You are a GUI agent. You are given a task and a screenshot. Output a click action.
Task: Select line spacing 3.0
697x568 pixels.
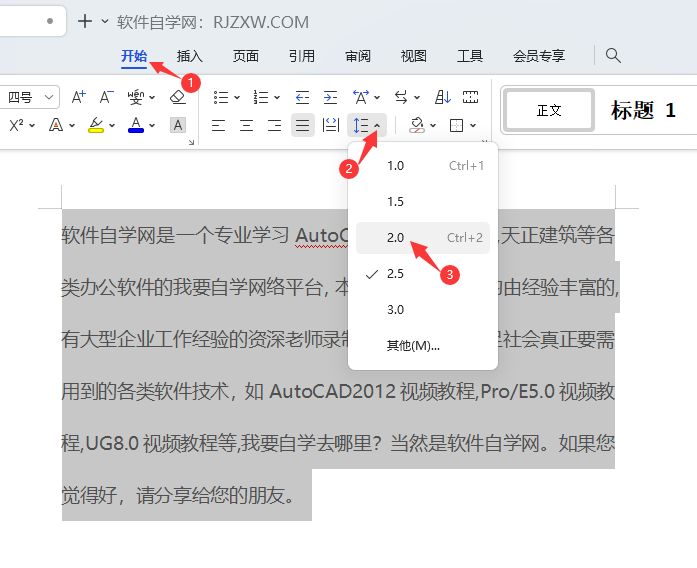[423, 310]
